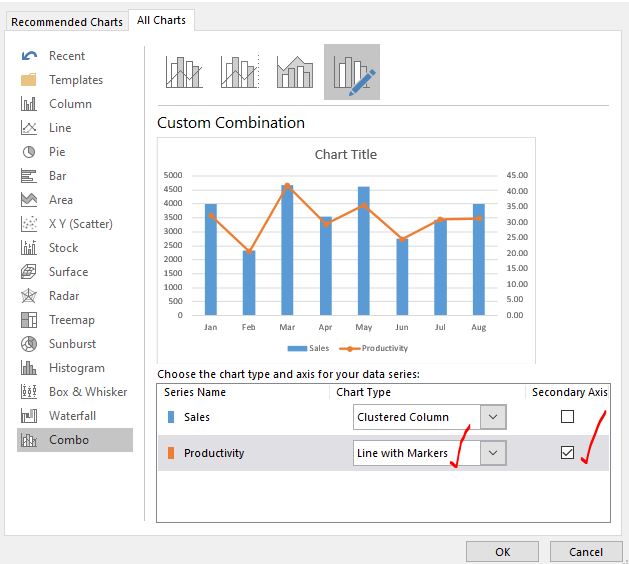629x564 pixels.
Task: Click the Waterfall chart icon
Action: (x=29, y=416)
